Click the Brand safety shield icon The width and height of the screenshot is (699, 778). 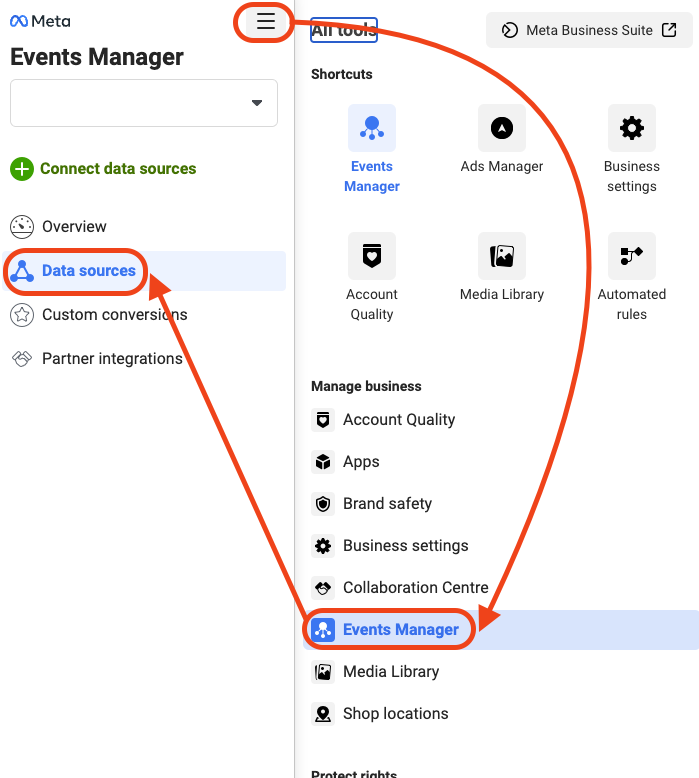pos(323,504)
